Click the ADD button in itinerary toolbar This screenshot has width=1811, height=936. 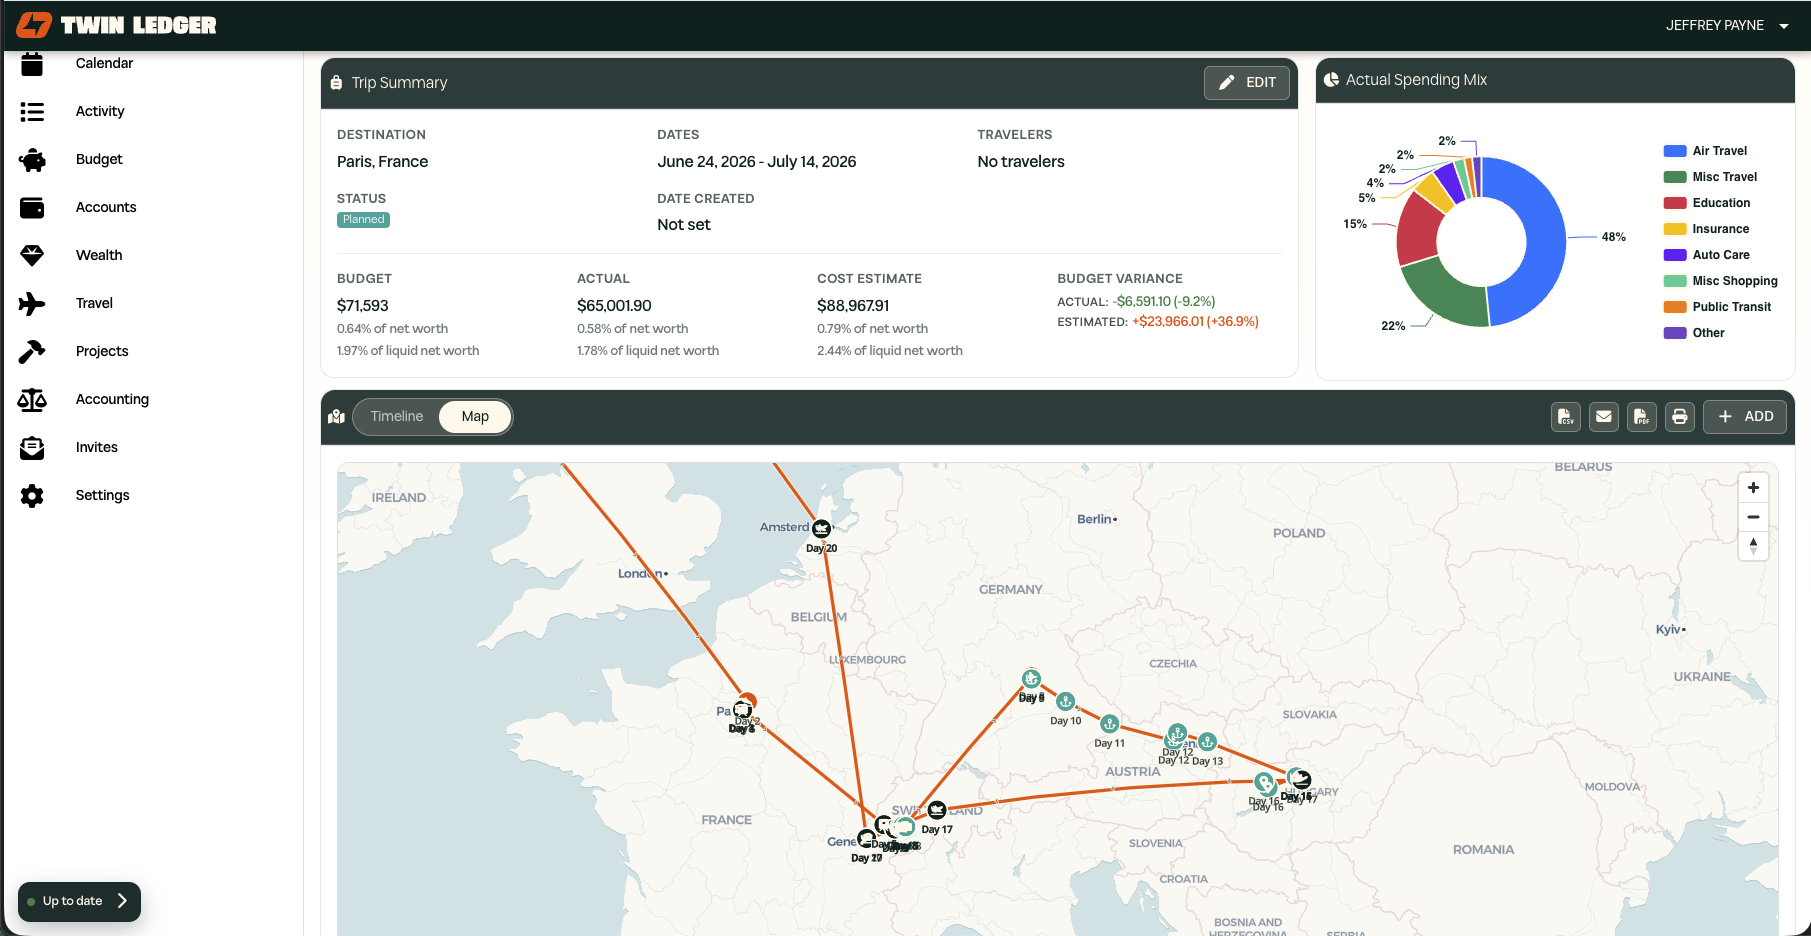click(x=1745, y=417)
